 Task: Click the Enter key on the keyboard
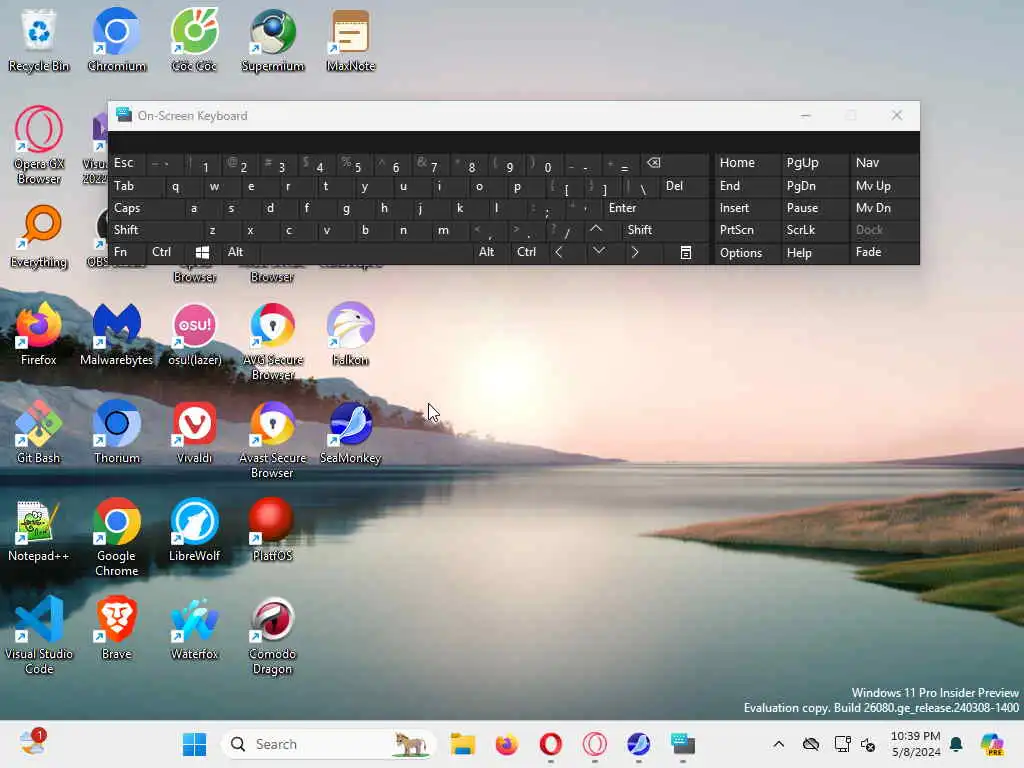(x=656, y=208)
